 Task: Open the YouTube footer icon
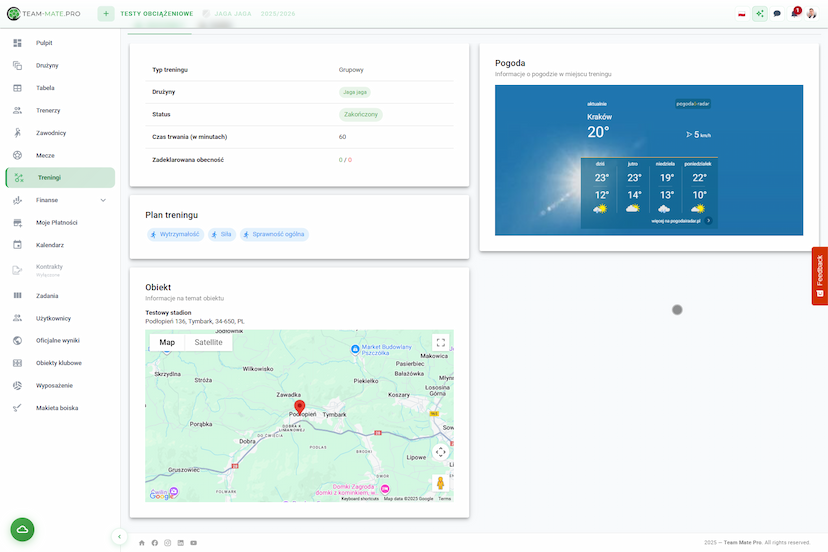[194, 543]
